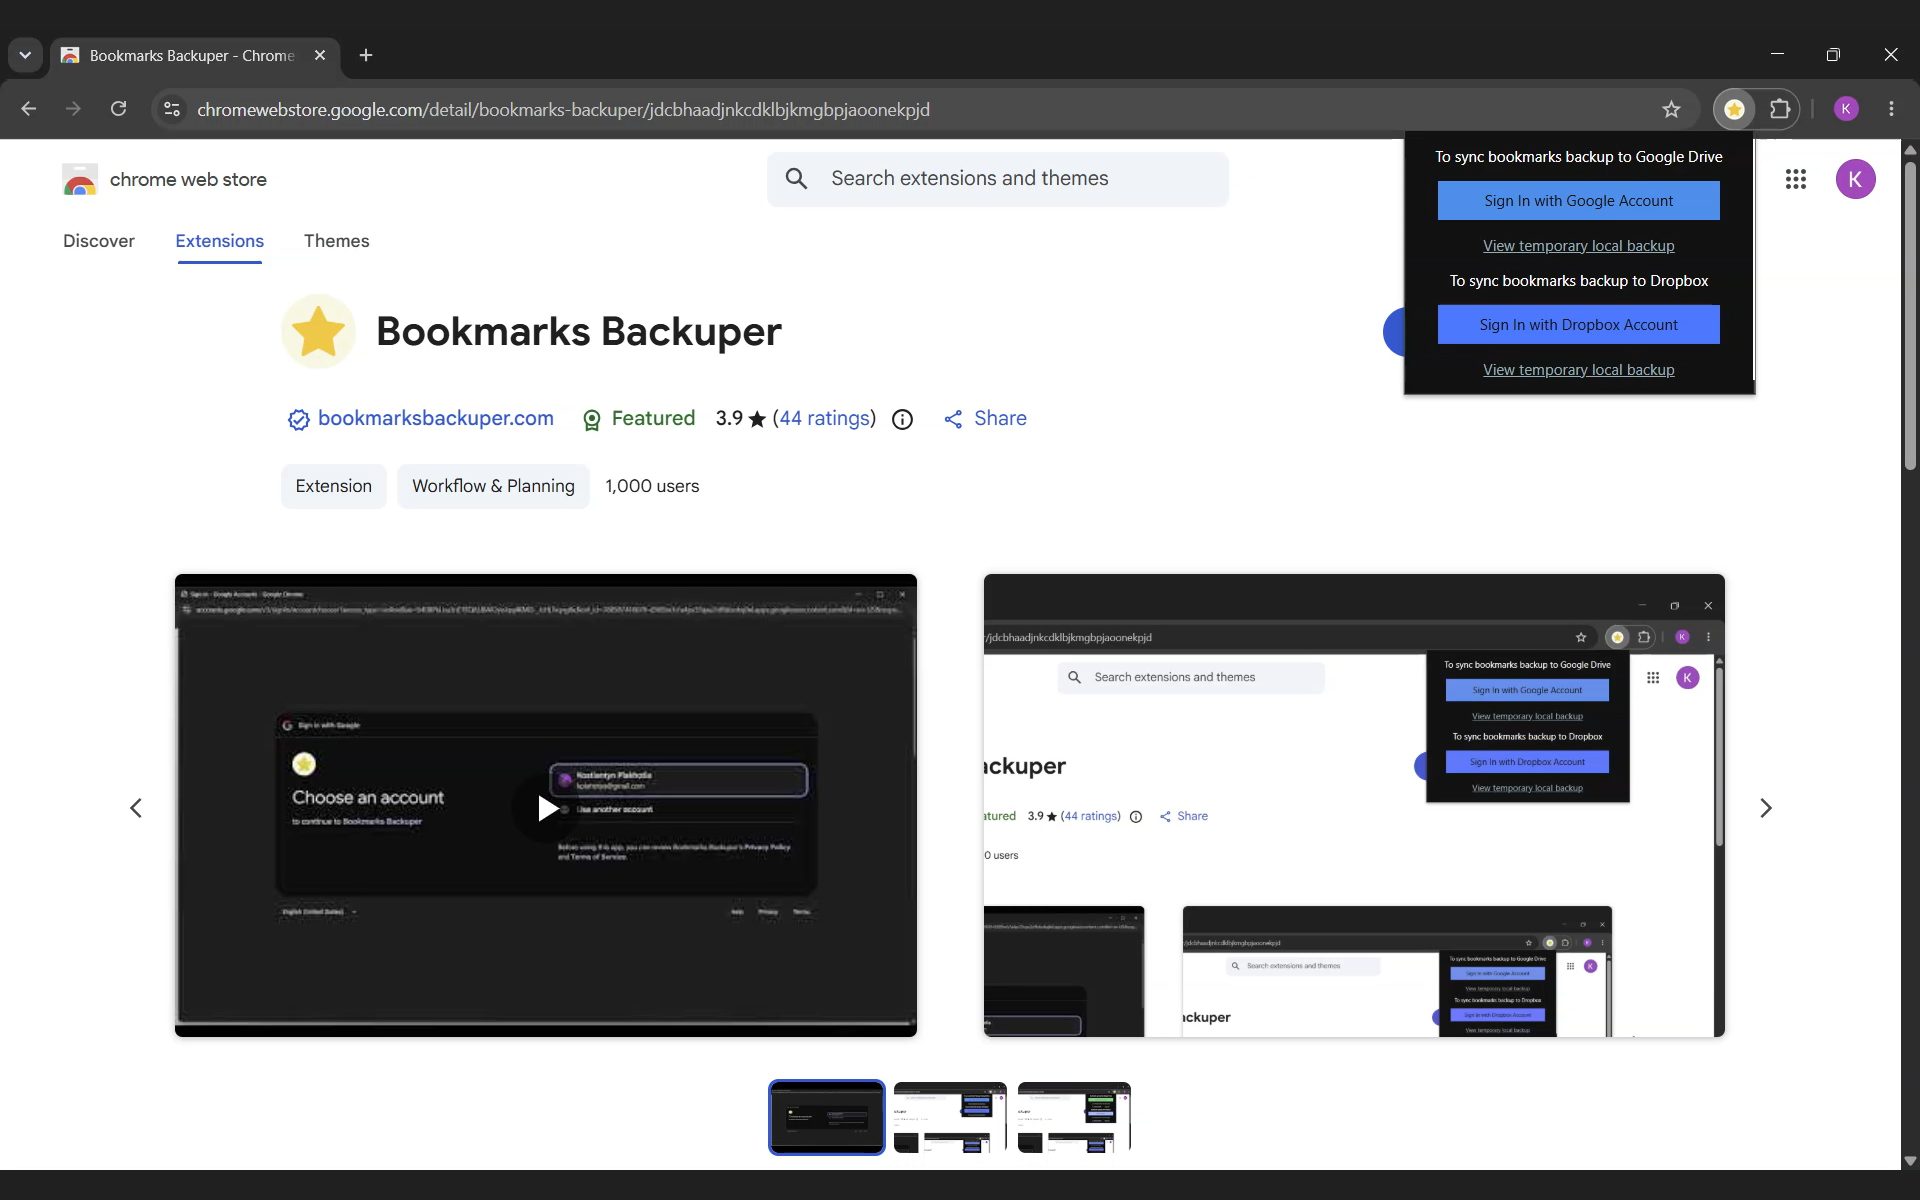The height and width of the screenshot is (1200, 1920).
Task: Click the scrollbar down arrow
Action: coord(1910,1161)
